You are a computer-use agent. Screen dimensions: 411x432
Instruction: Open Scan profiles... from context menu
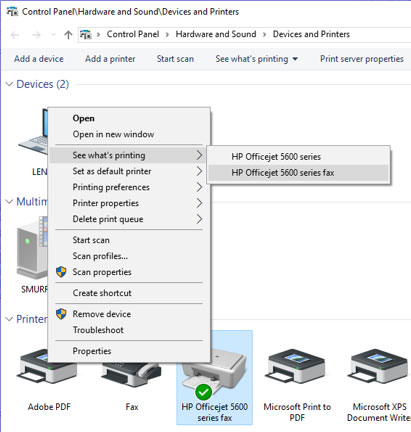[x=130, y=256]
